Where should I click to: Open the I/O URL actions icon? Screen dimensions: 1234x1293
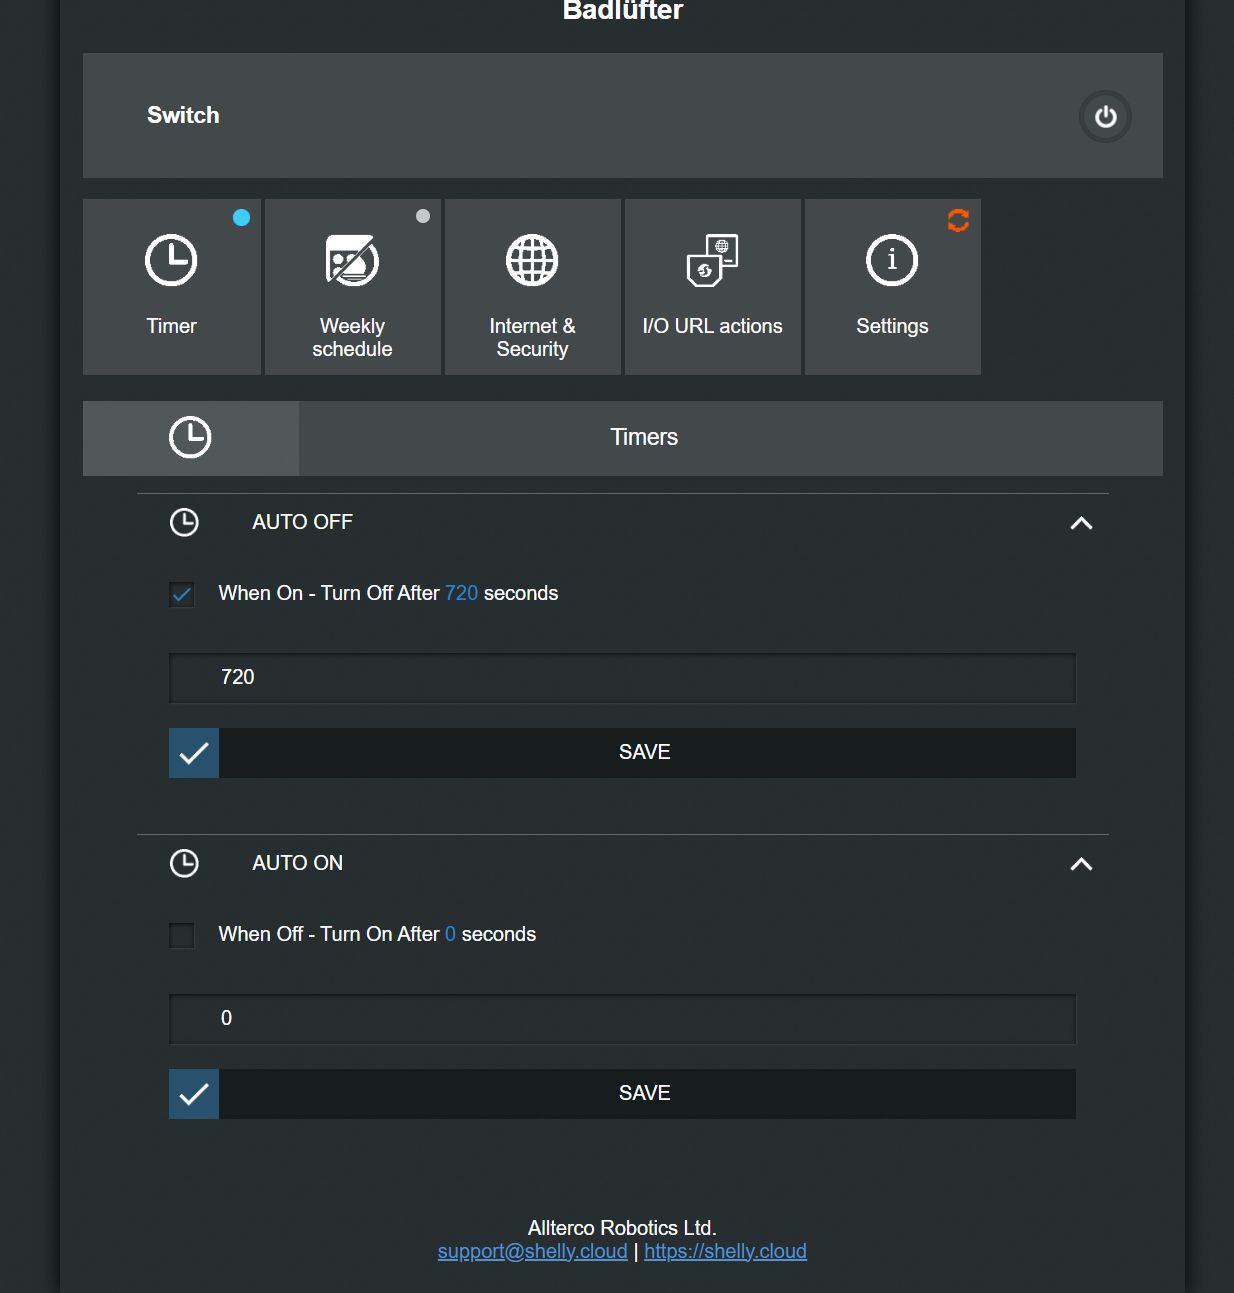[712, 260]
